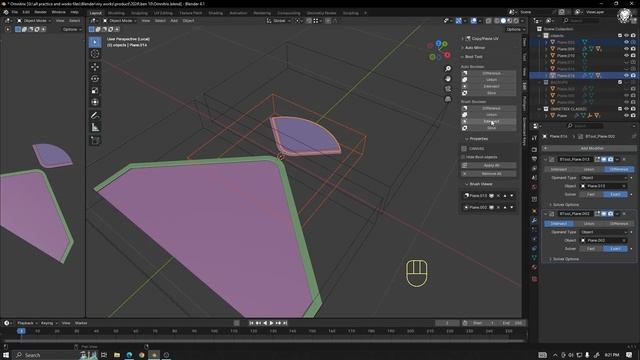
Task: Toggle the camera view icon
Action: 448,89
